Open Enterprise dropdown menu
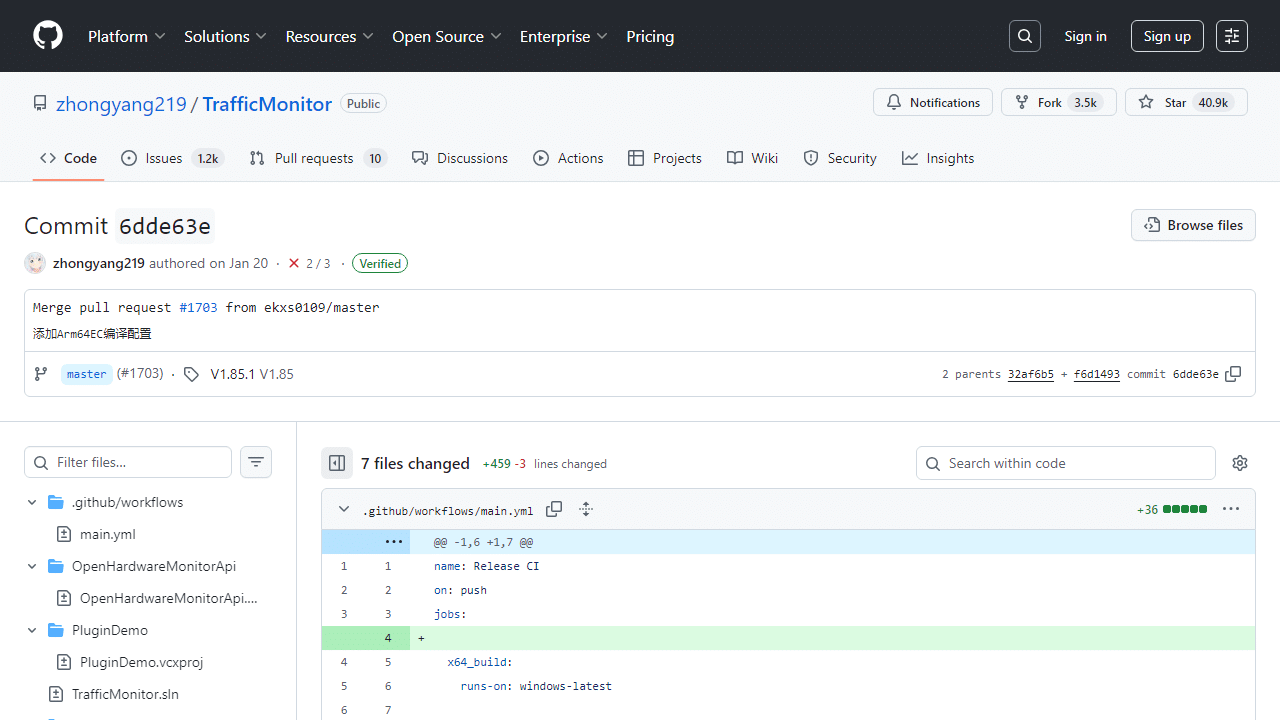The height and width of the screenshot is (720, 1280). pos(563,36)
